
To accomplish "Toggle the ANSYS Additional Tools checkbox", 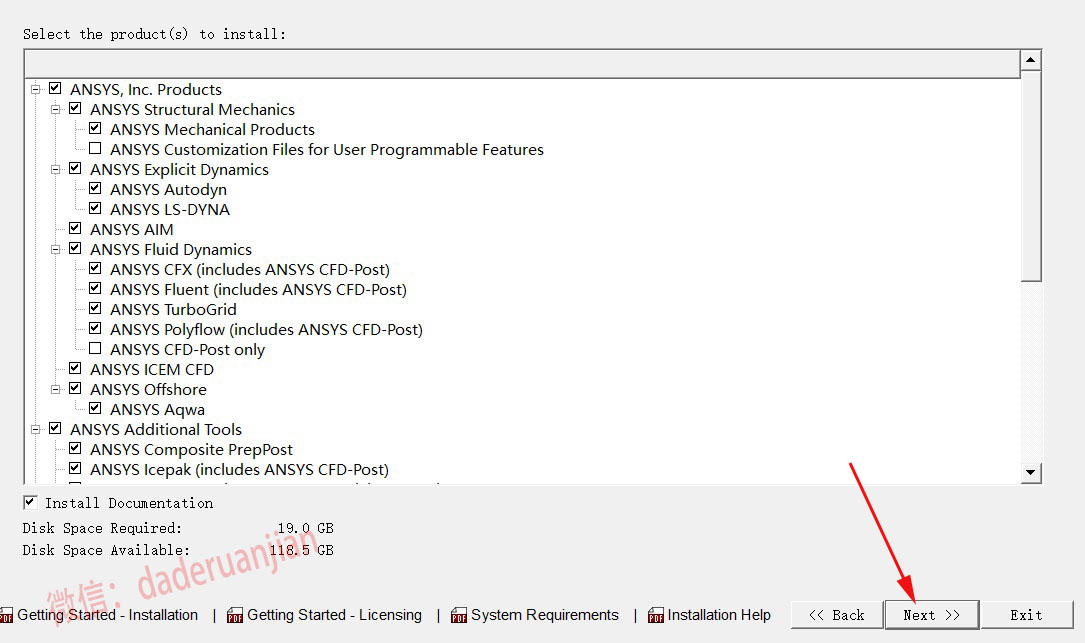I will click(55, 429).
